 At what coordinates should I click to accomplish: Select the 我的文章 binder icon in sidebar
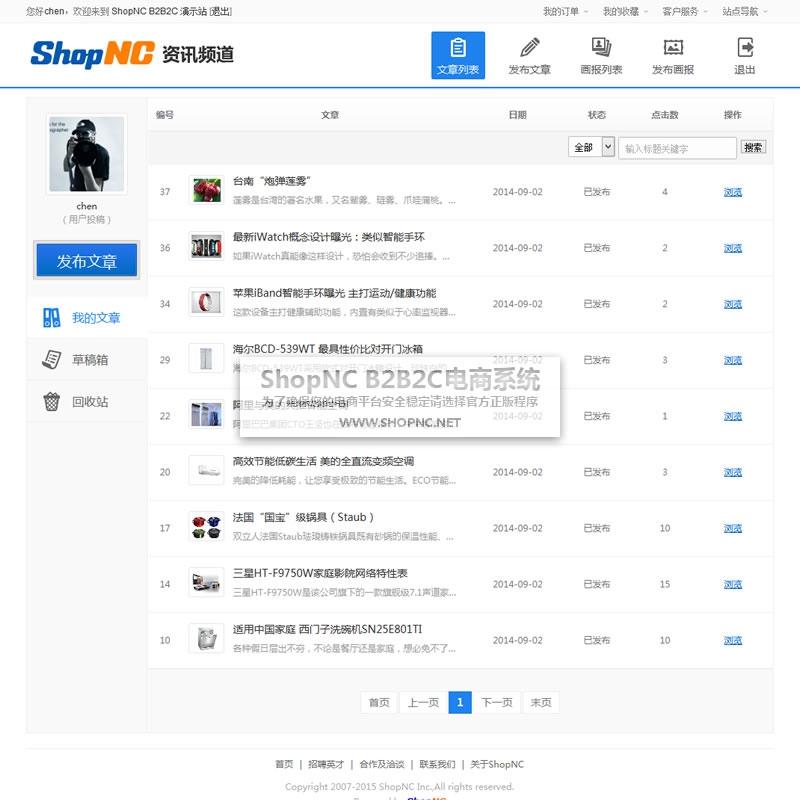coord(52,318)
